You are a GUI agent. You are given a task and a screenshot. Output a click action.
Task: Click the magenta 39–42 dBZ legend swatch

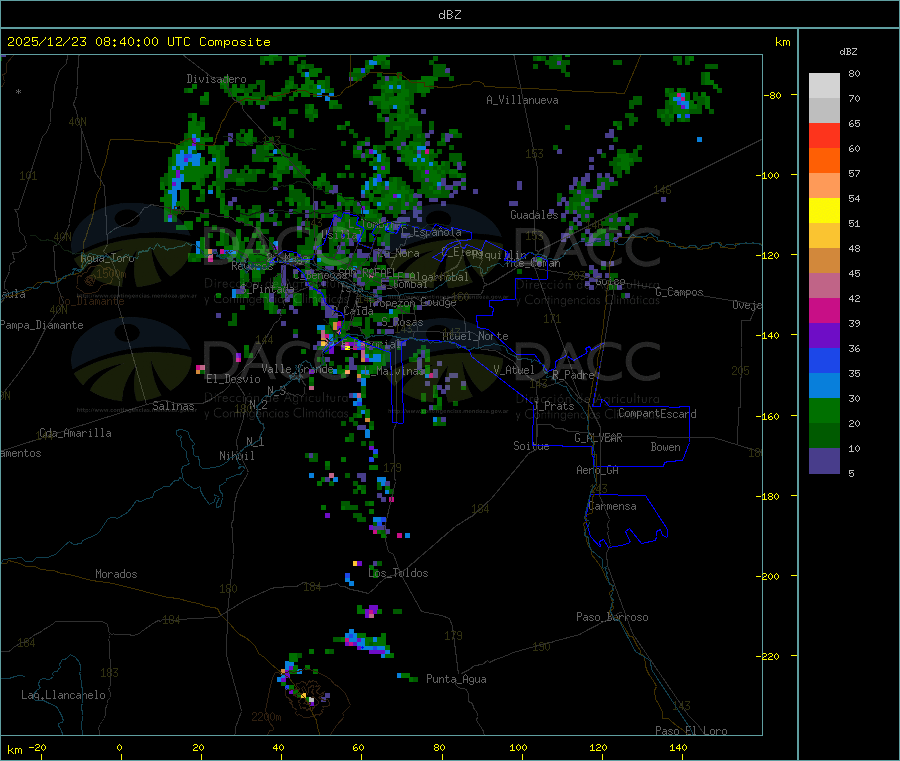[824, 310]
